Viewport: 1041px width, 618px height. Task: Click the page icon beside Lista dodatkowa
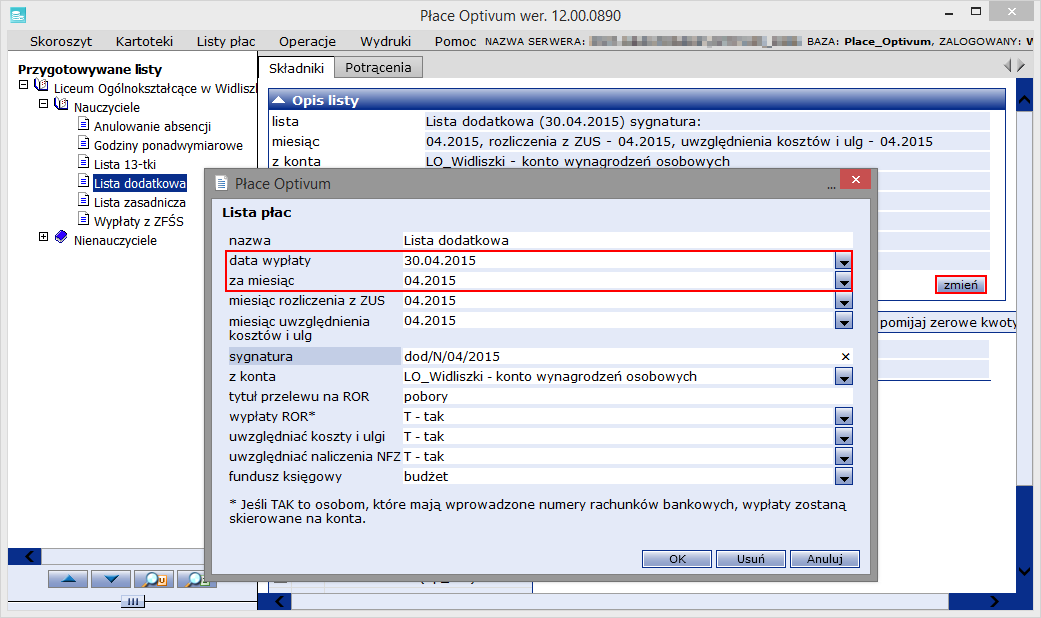[x=84, y=181]
